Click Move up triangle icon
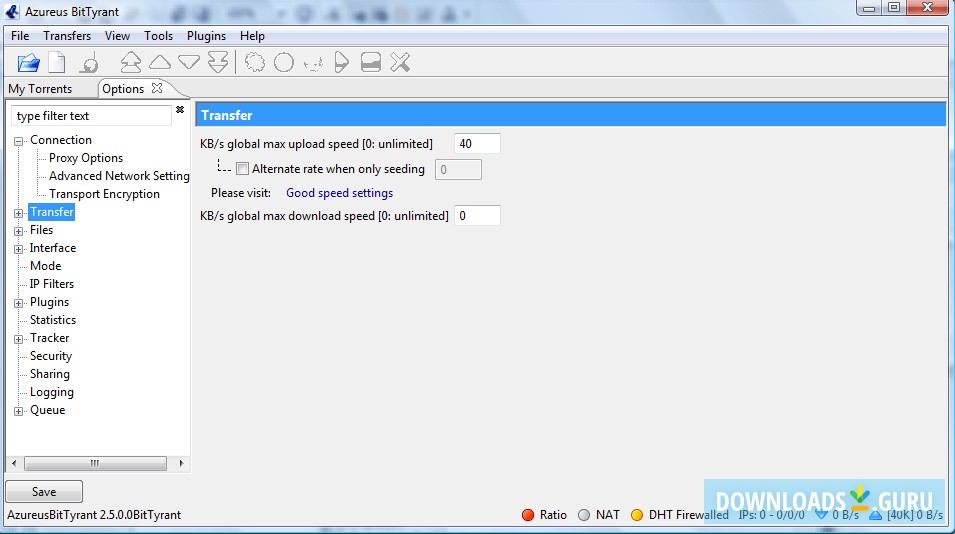This screenshot has width=955, height=534. point(160,61)
